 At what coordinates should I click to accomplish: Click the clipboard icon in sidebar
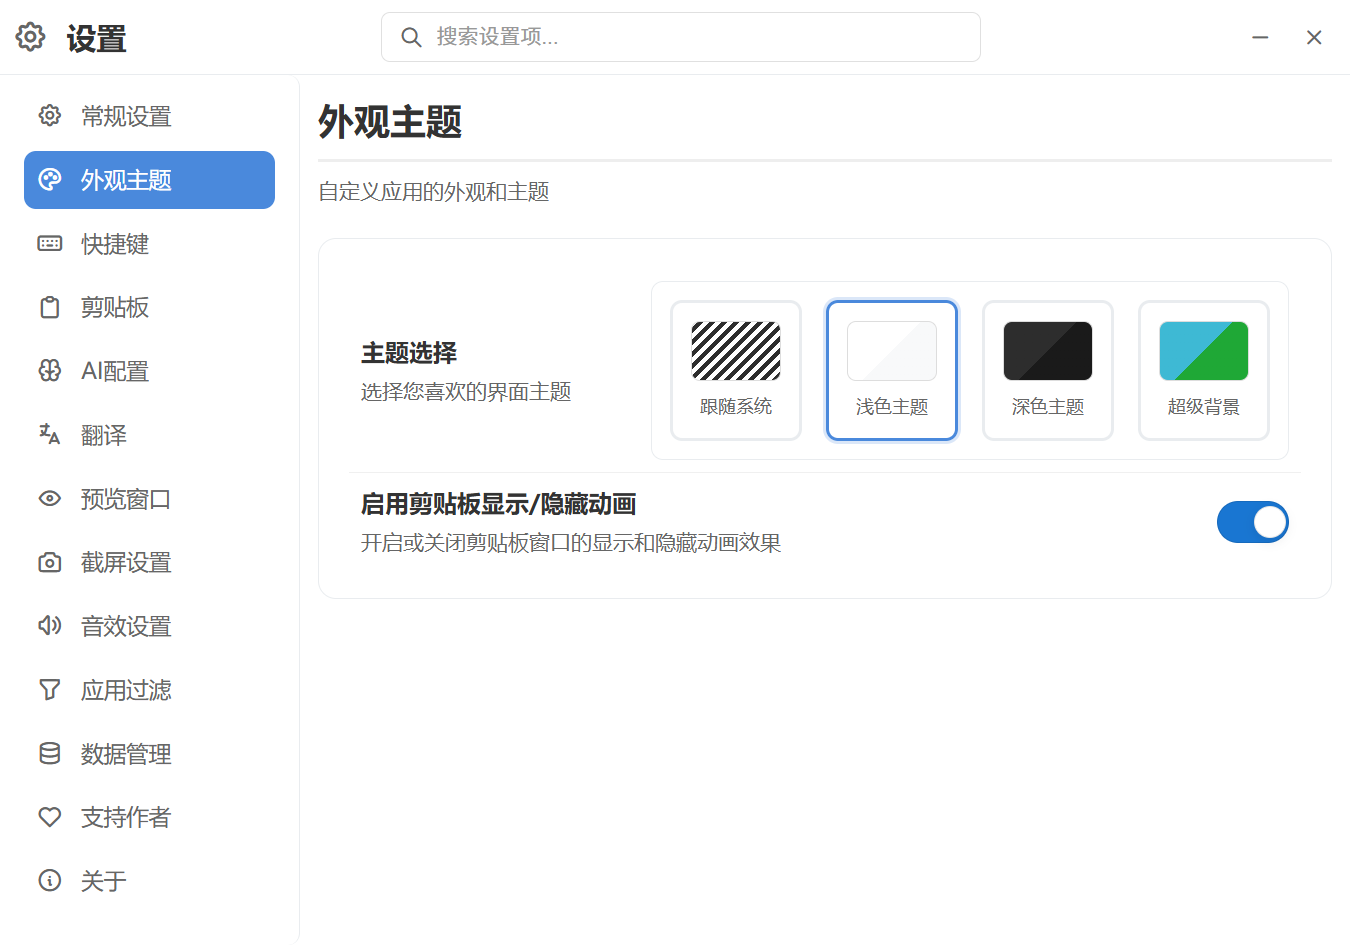(49, 308)
